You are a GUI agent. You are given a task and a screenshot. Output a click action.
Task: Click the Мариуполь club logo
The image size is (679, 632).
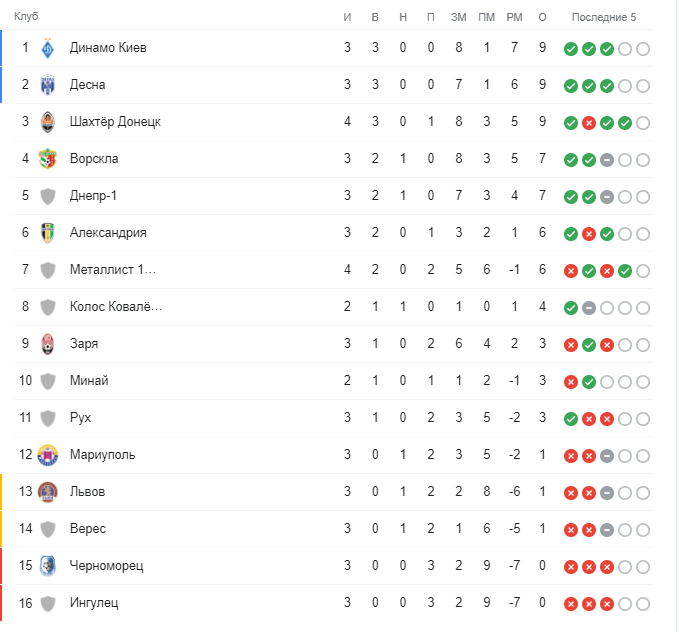point(48,455)
